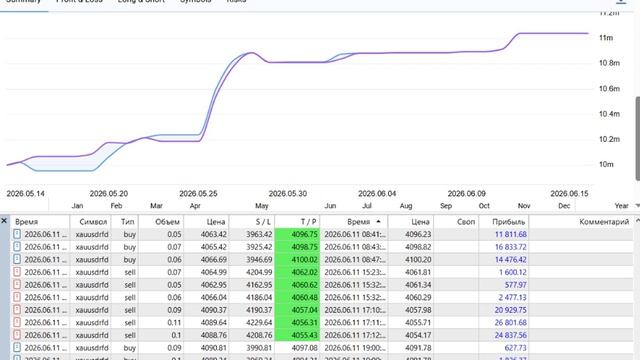This screenshot has width=640, height=360.
Task: Click the sell icon of the 26 801.68 profit row
Action: 17,322
